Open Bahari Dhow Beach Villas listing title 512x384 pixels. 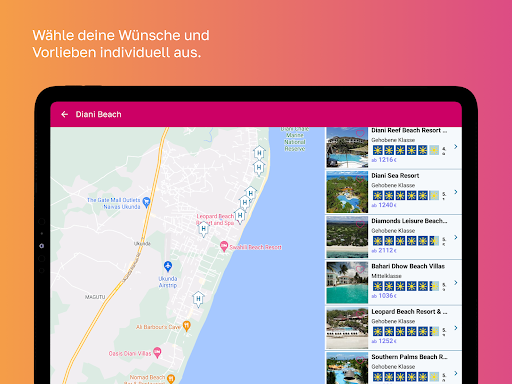tap(408, 266)
